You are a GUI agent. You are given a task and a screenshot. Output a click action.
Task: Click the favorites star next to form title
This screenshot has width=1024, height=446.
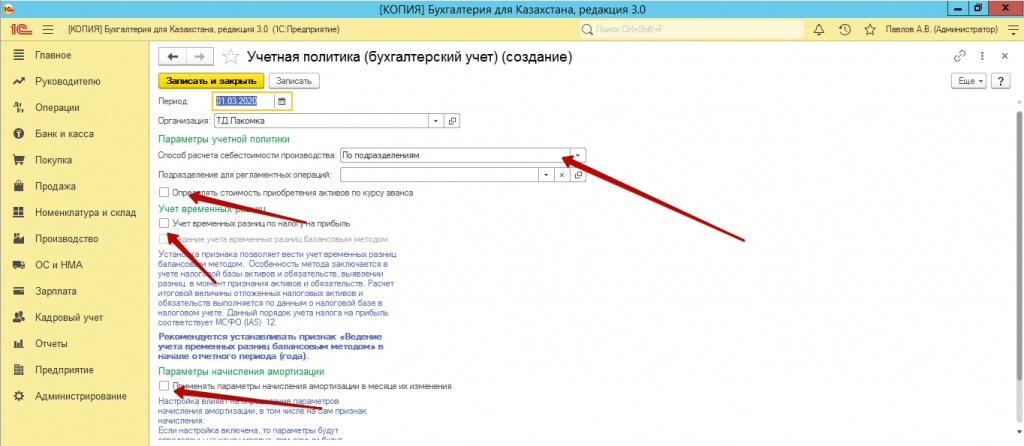click(x=229, y=56)
